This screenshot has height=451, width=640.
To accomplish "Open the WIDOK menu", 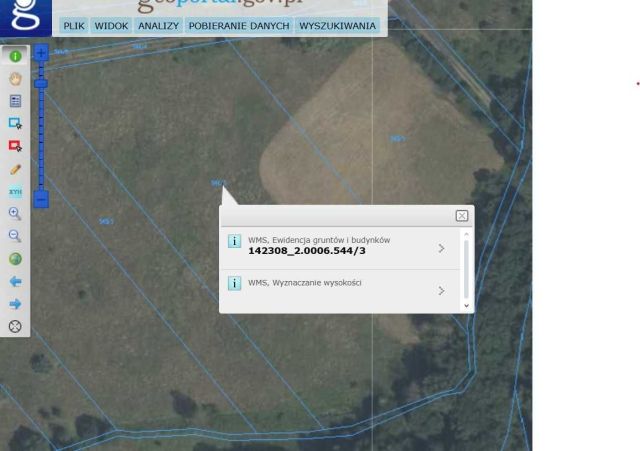I will 111,26.
